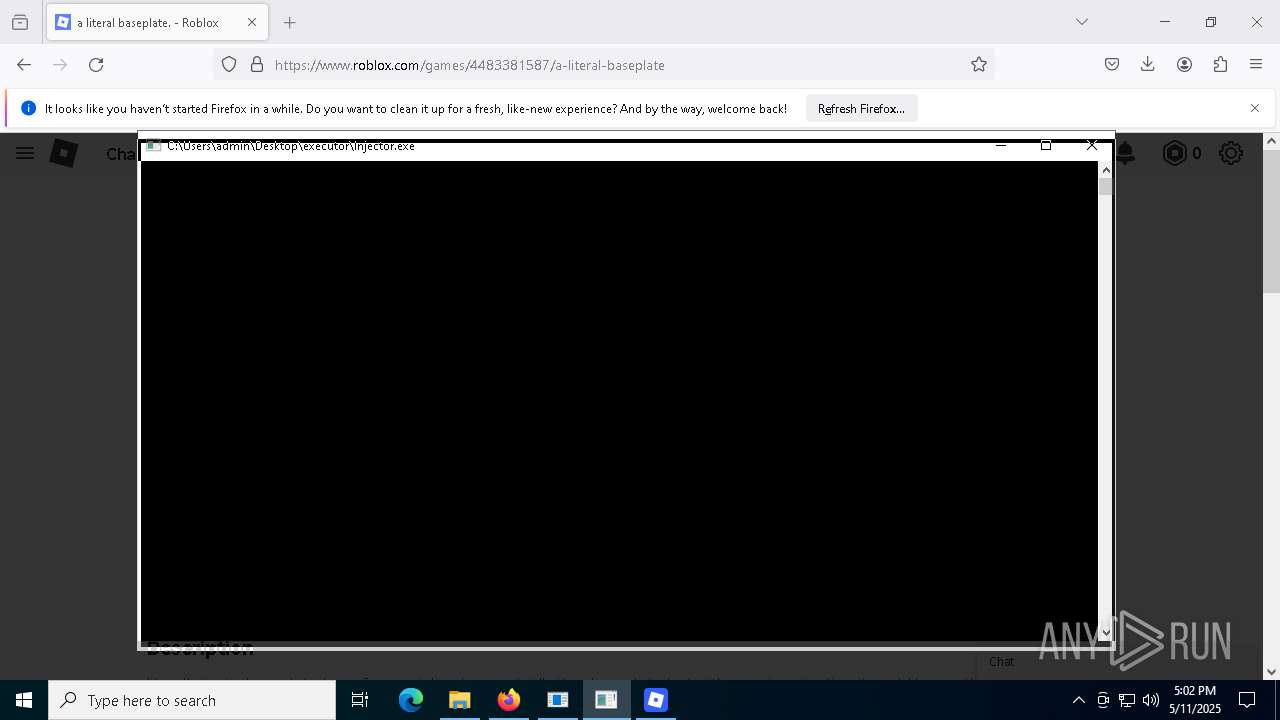Click the console scrollbar down arrow

click(x=1105, y=632)
